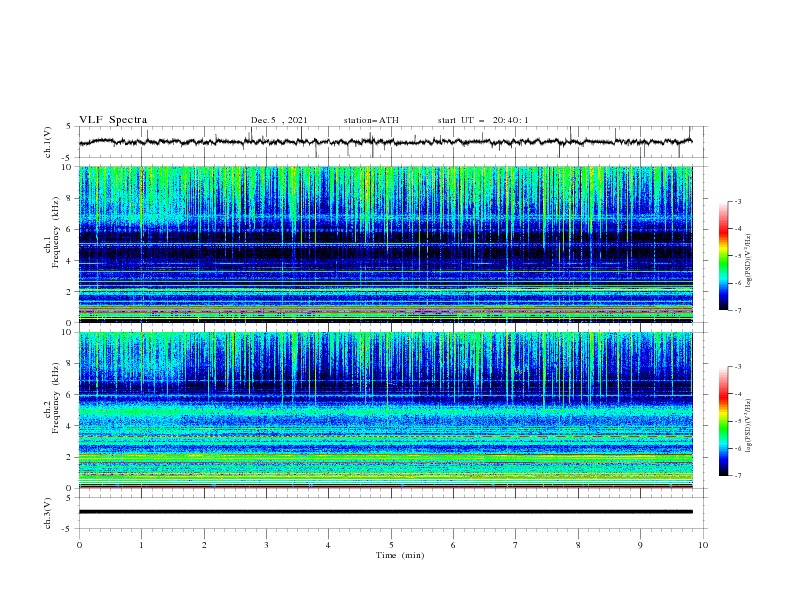Click the "7" minute time tick label

click(x=516, y=545)
